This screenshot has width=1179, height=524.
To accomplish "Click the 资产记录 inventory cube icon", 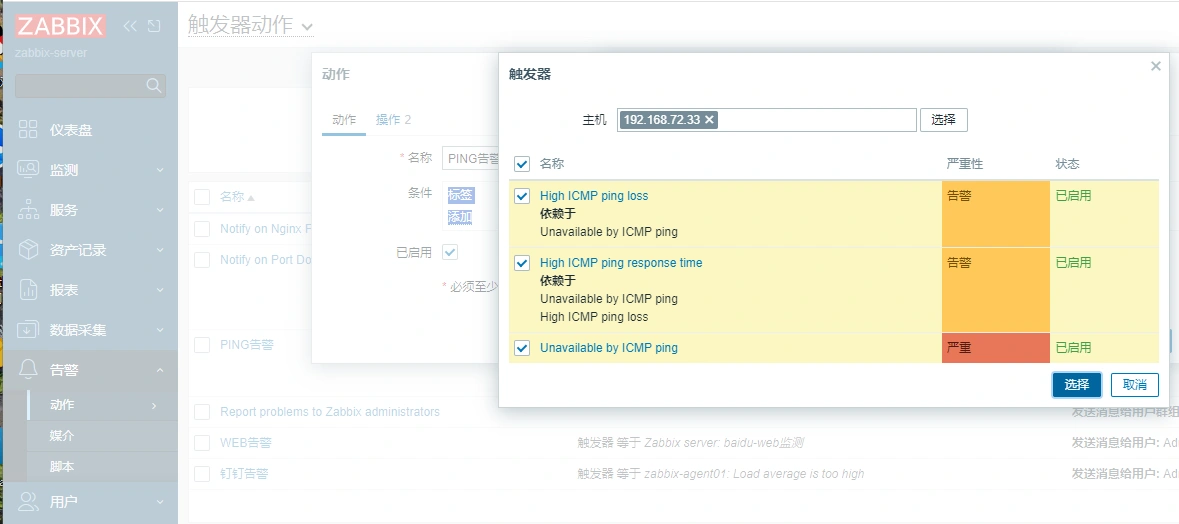I will tap(28, 250).
